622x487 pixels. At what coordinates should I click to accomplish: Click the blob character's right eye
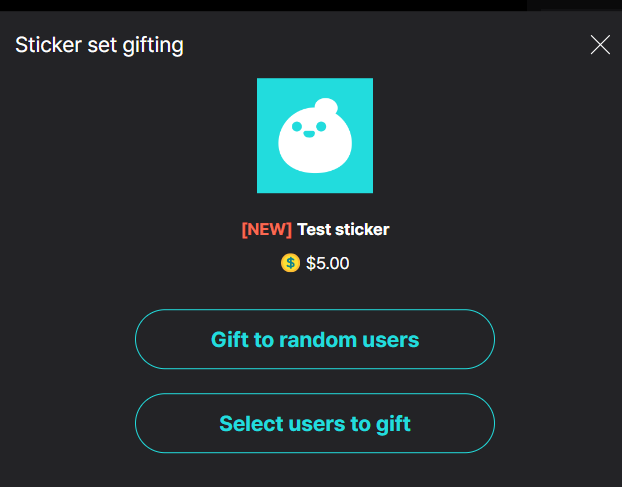[321, 127]
